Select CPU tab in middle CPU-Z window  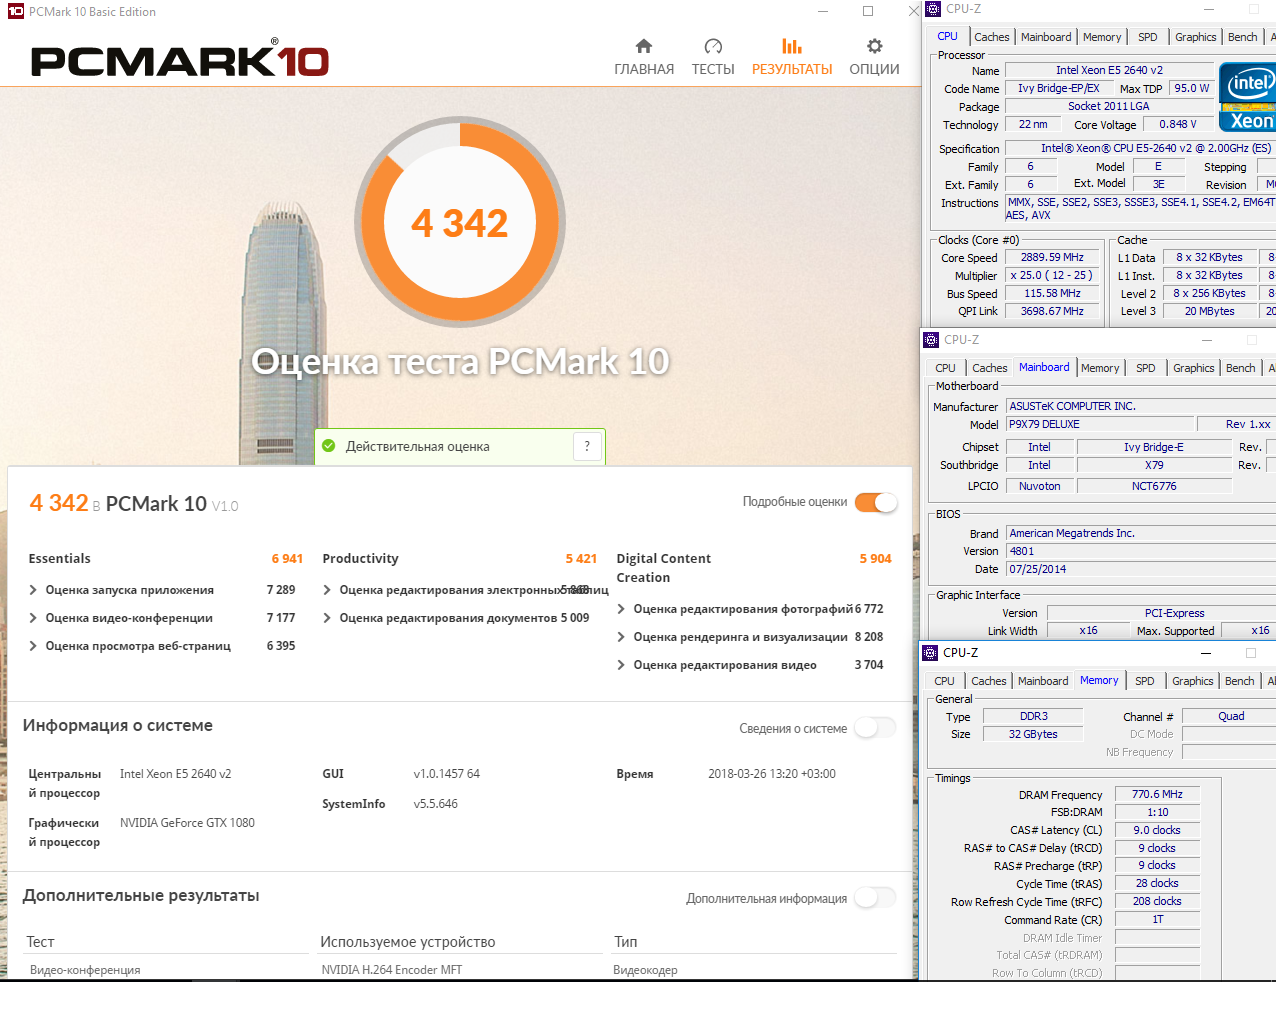(945, 368)
